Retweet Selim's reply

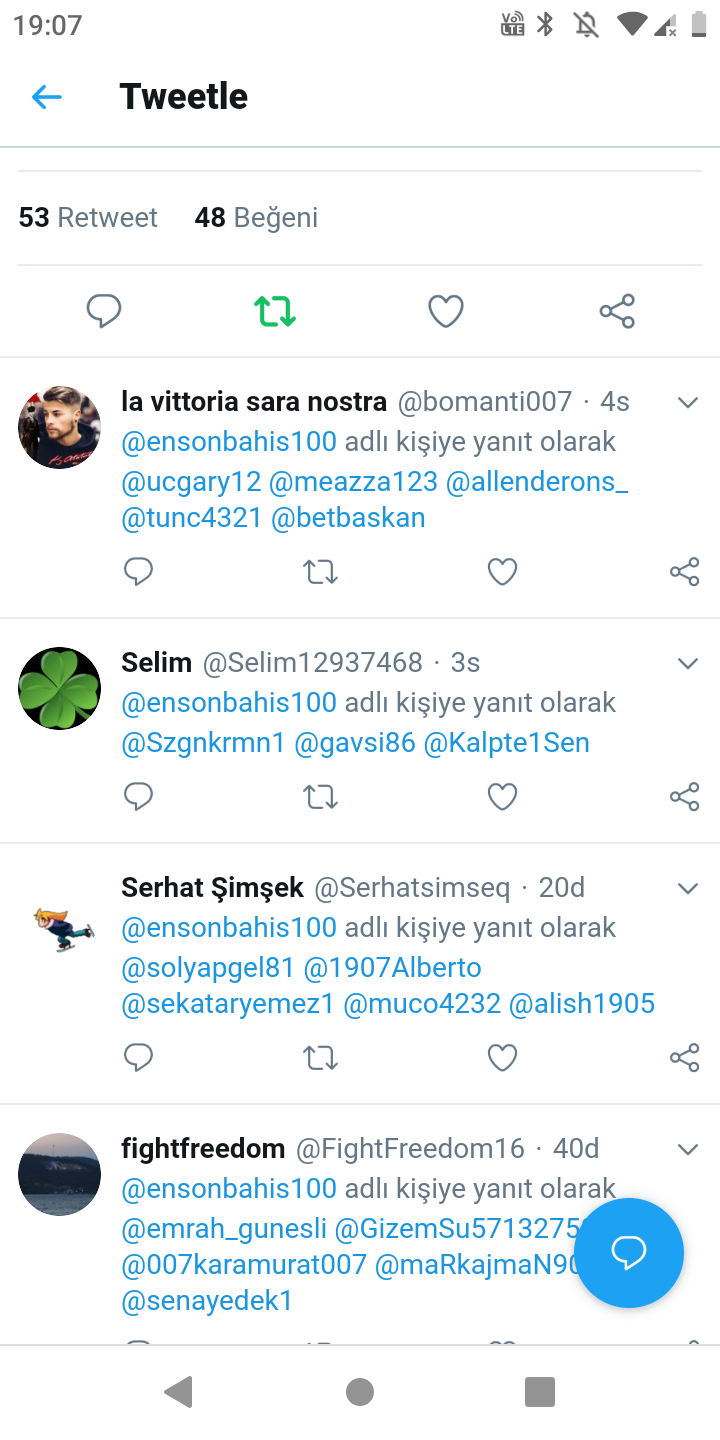[x=321, y=797]
